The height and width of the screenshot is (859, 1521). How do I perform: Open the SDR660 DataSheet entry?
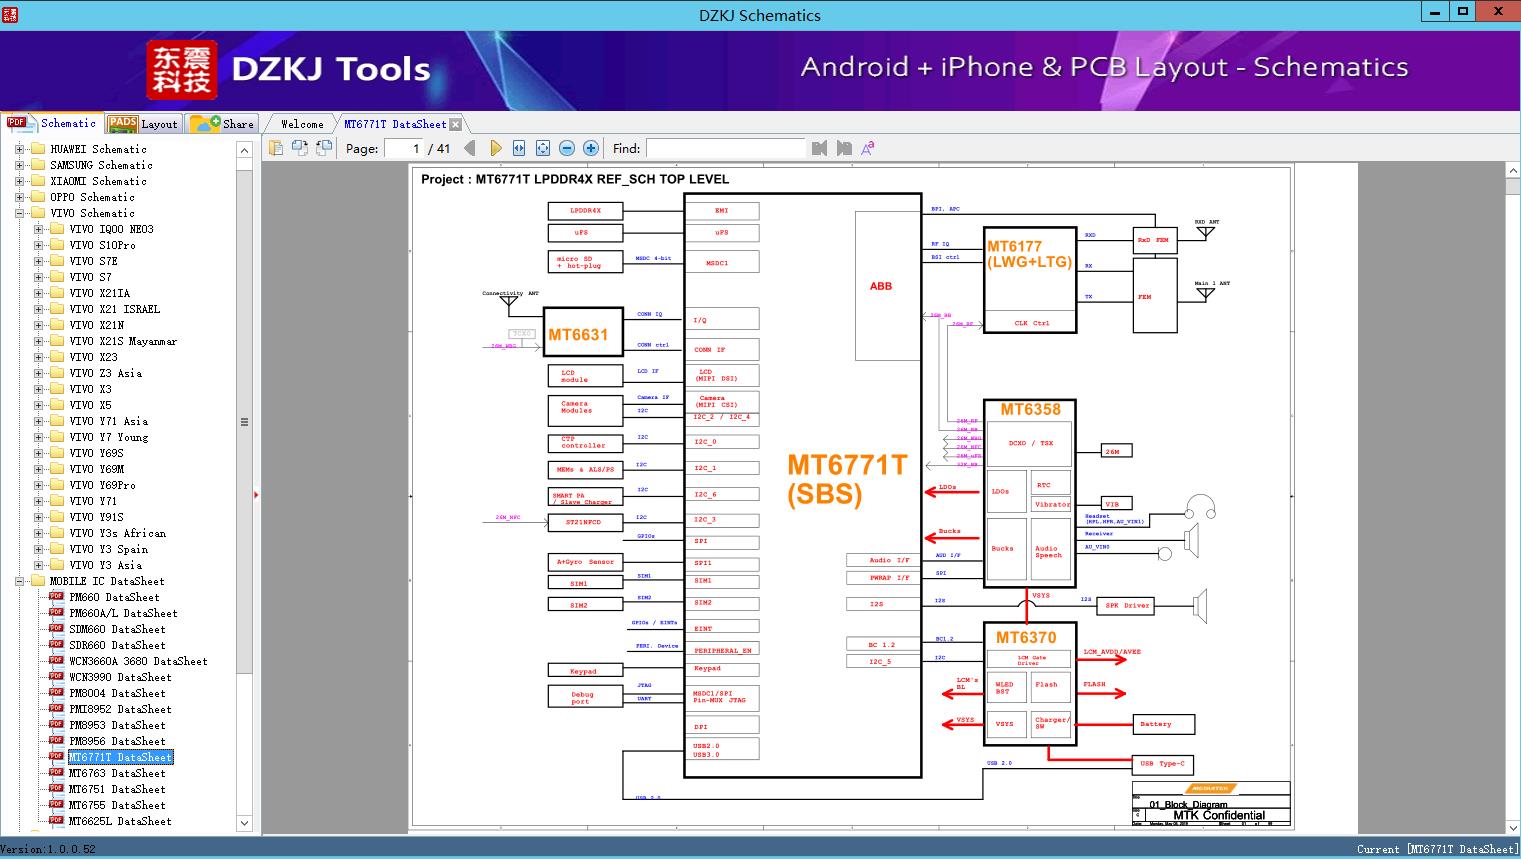click(x=117, y=645)
